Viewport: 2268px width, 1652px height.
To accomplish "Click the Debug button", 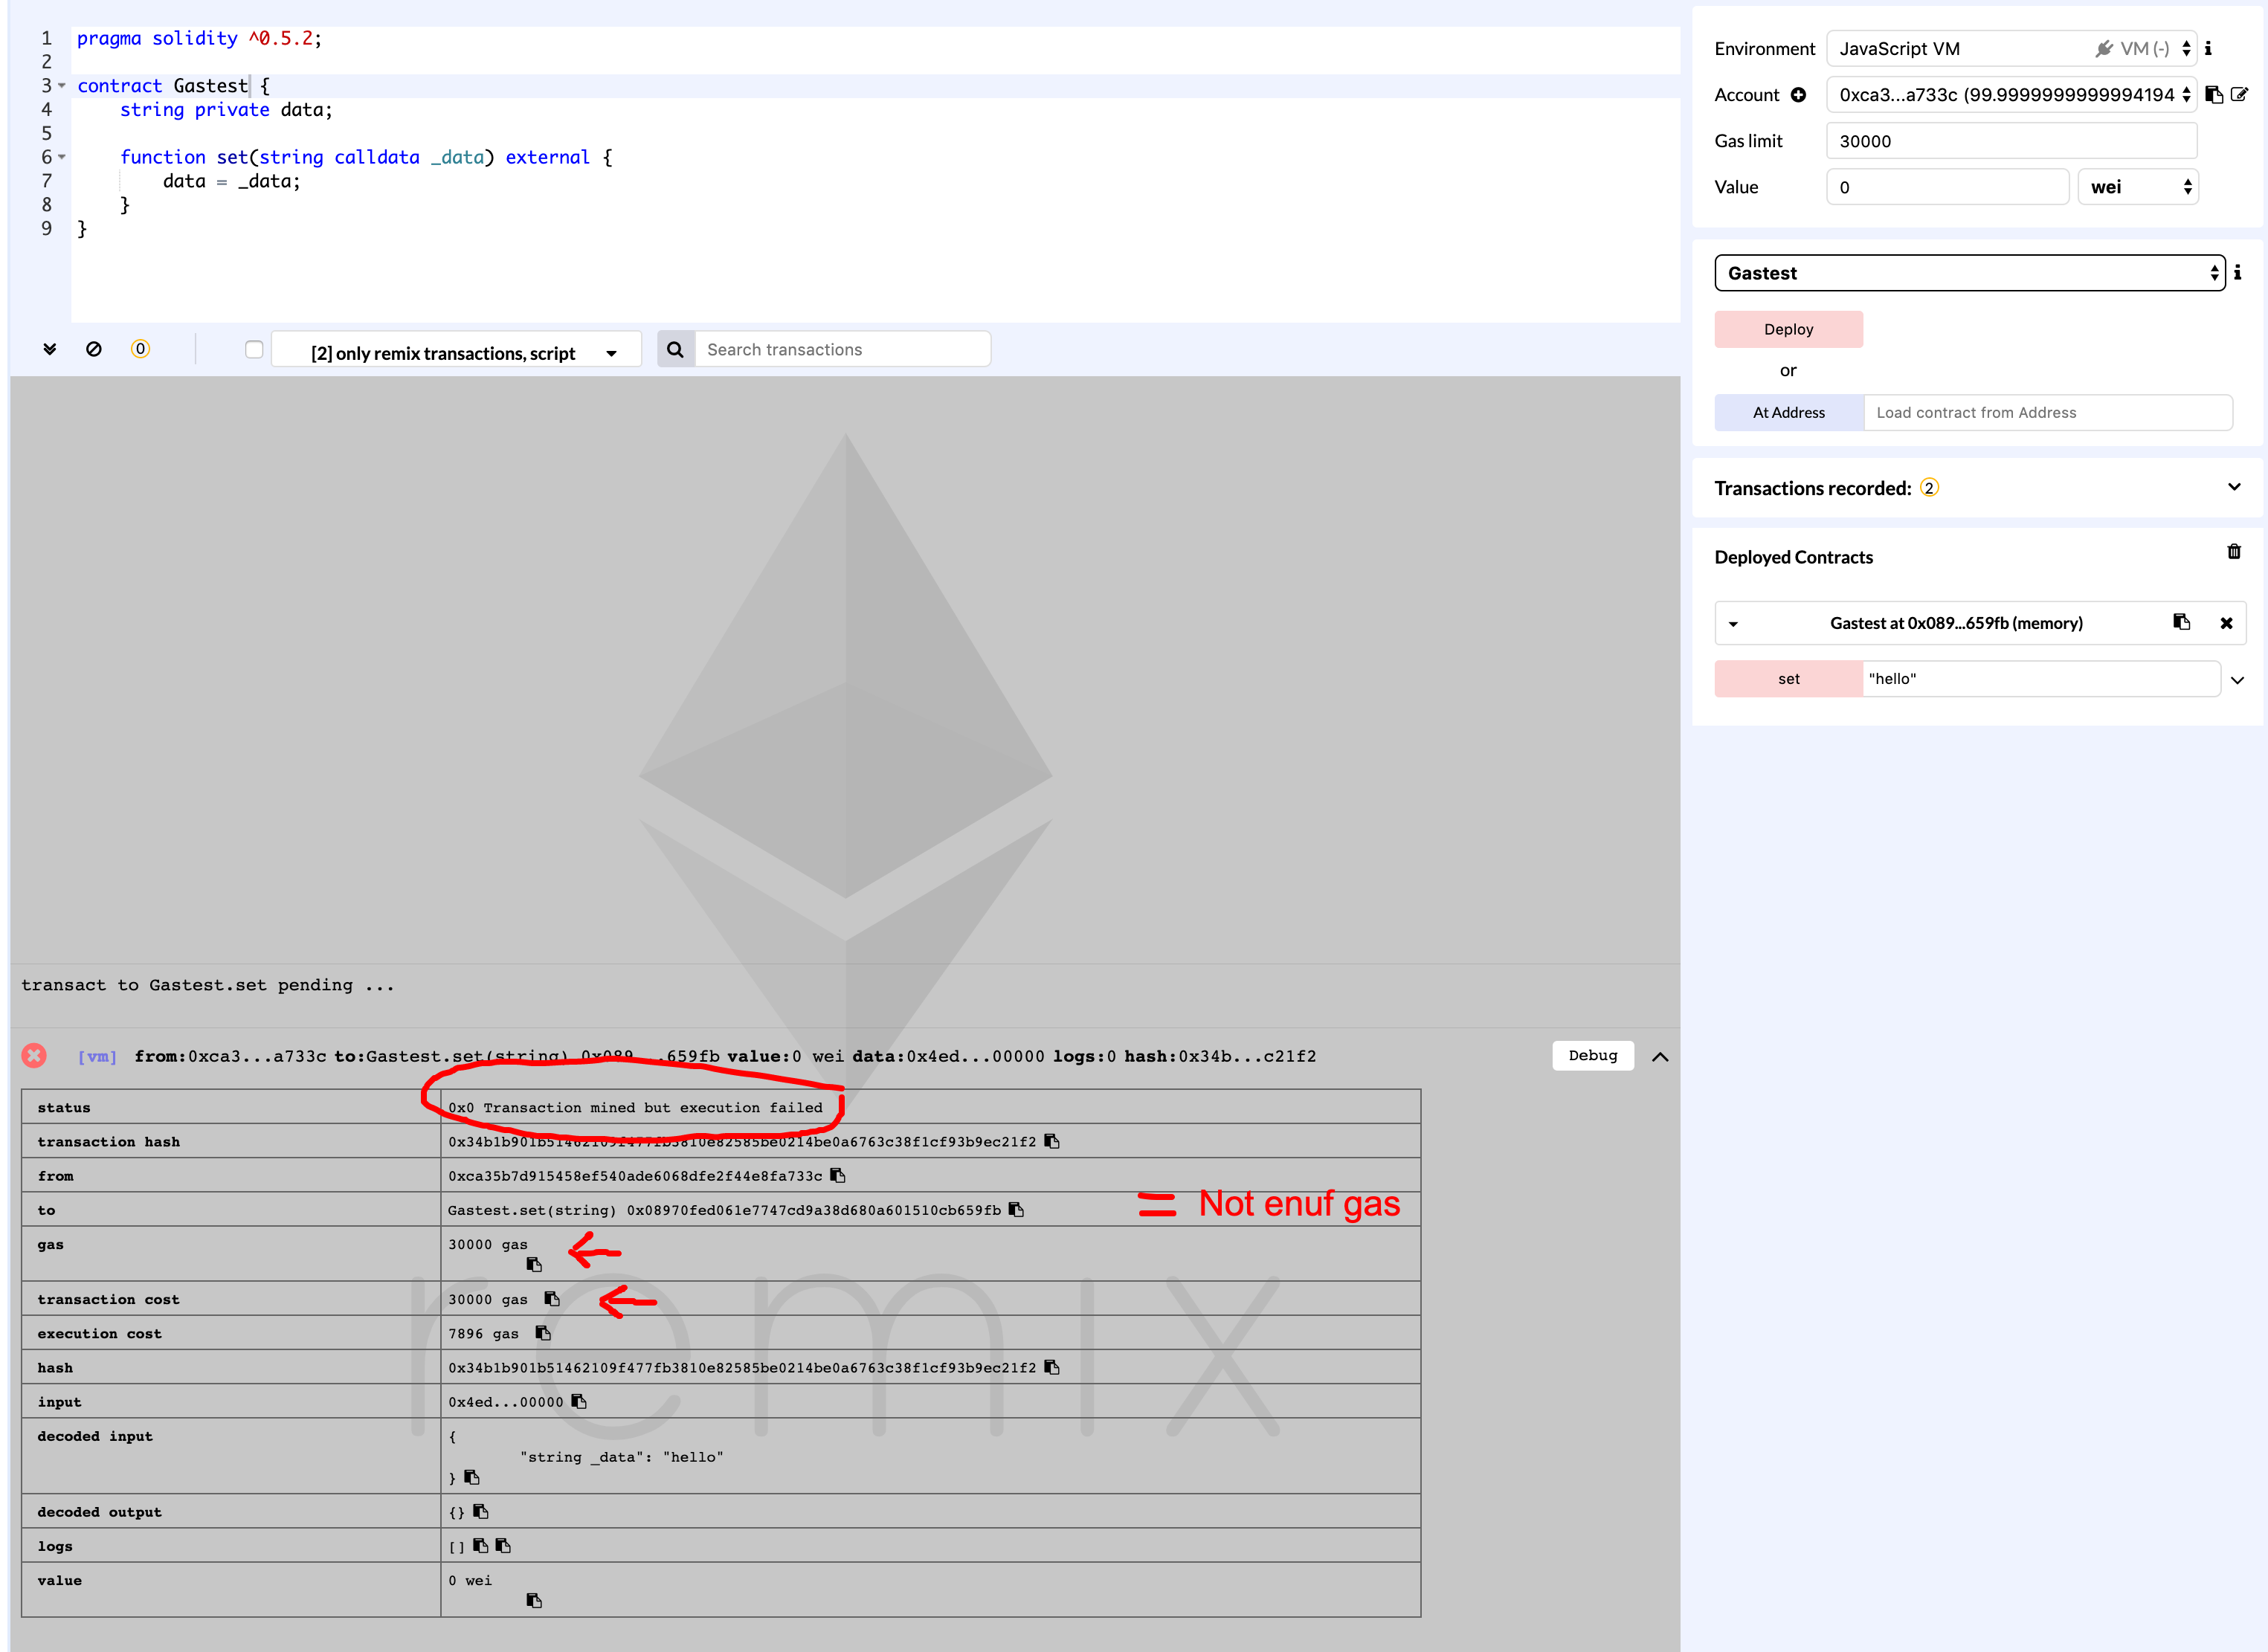I will (1592, 1055).
